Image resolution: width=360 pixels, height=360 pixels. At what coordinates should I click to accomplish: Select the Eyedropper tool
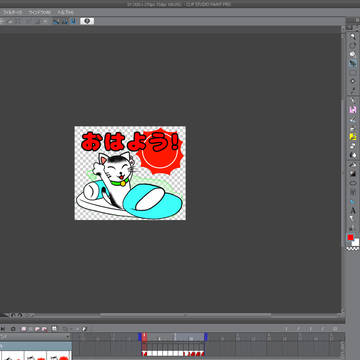pyautogui.click(x=353, y=90)
